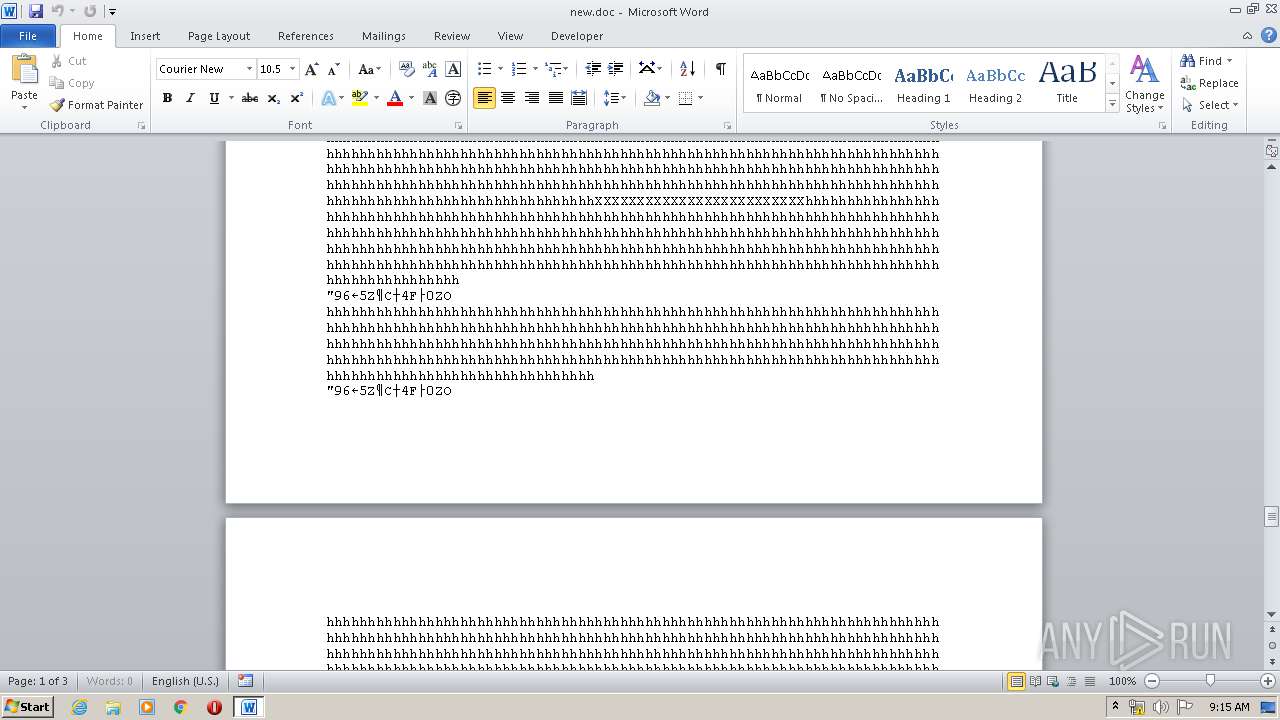This screenshot has width=1280, height=720.
Task: Toggle Align Text Left
Action: tap(485, 98)
